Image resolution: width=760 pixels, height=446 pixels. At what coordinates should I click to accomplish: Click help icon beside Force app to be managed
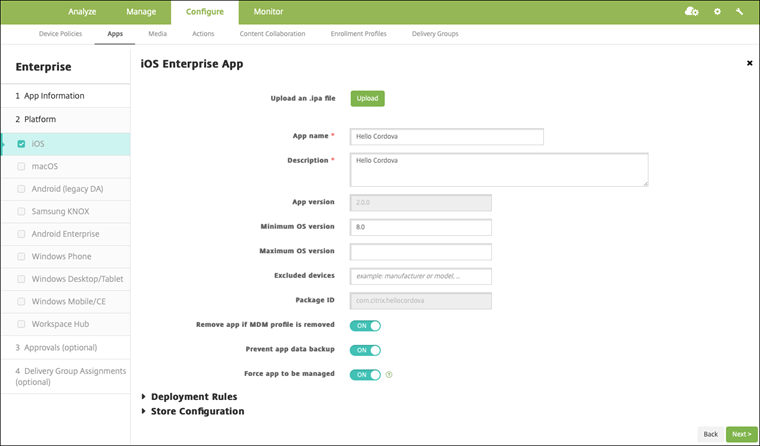388,375
